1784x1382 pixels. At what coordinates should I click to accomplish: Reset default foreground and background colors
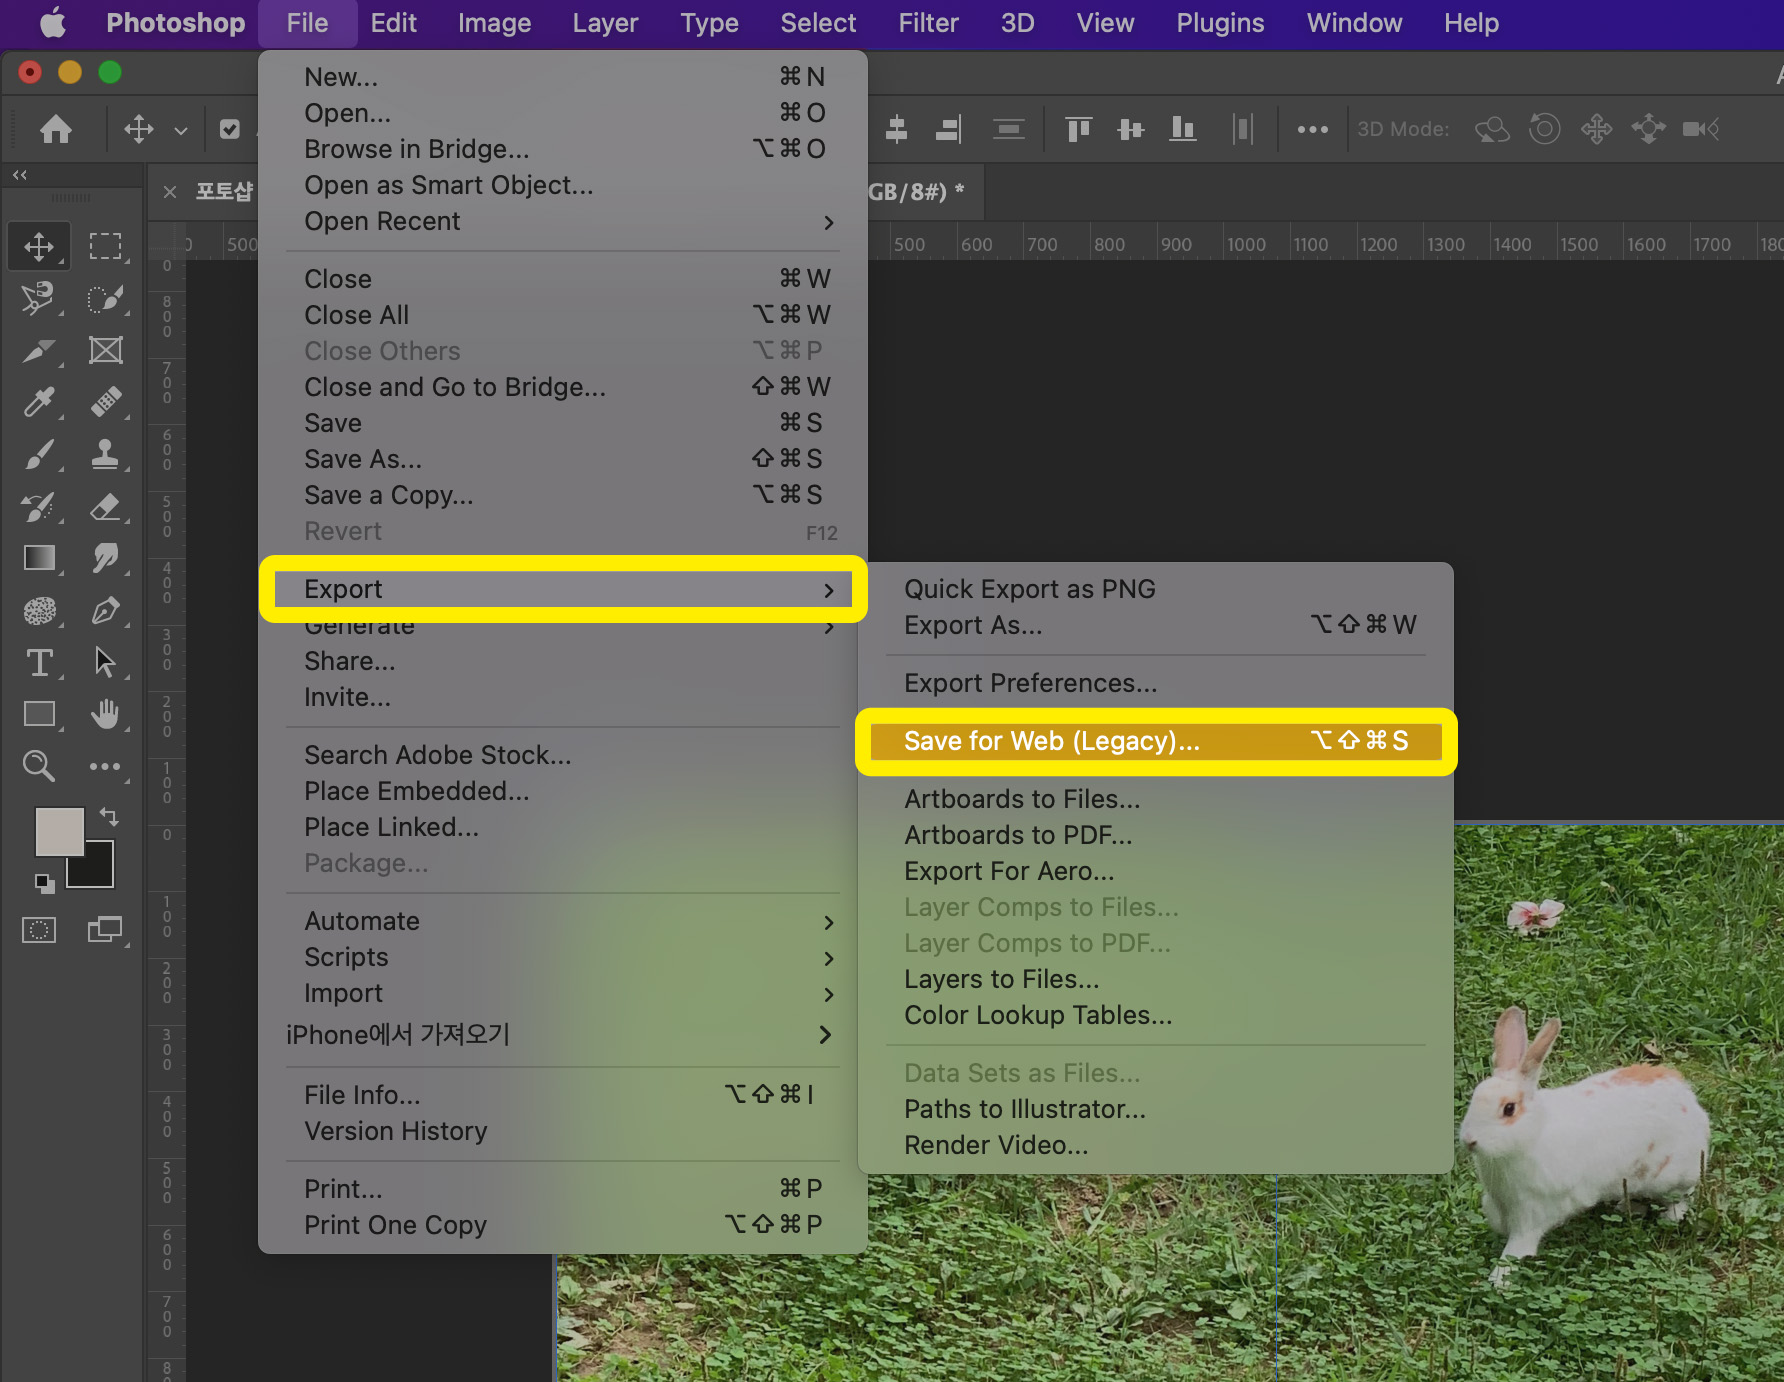pyautogui.click(x=45, y=883)
